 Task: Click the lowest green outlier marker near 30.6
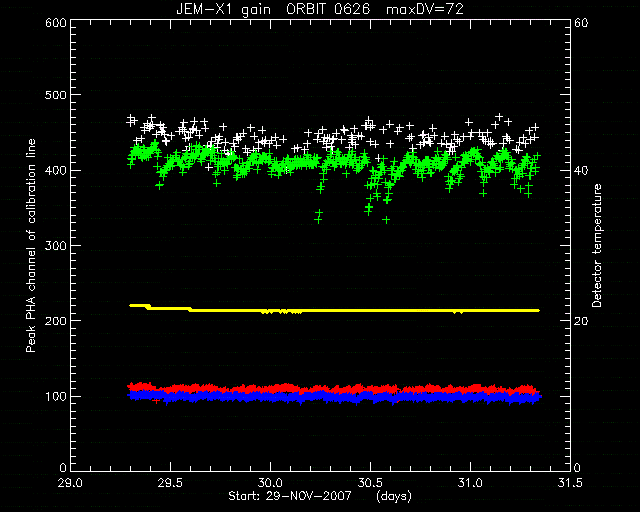point(386,220)
